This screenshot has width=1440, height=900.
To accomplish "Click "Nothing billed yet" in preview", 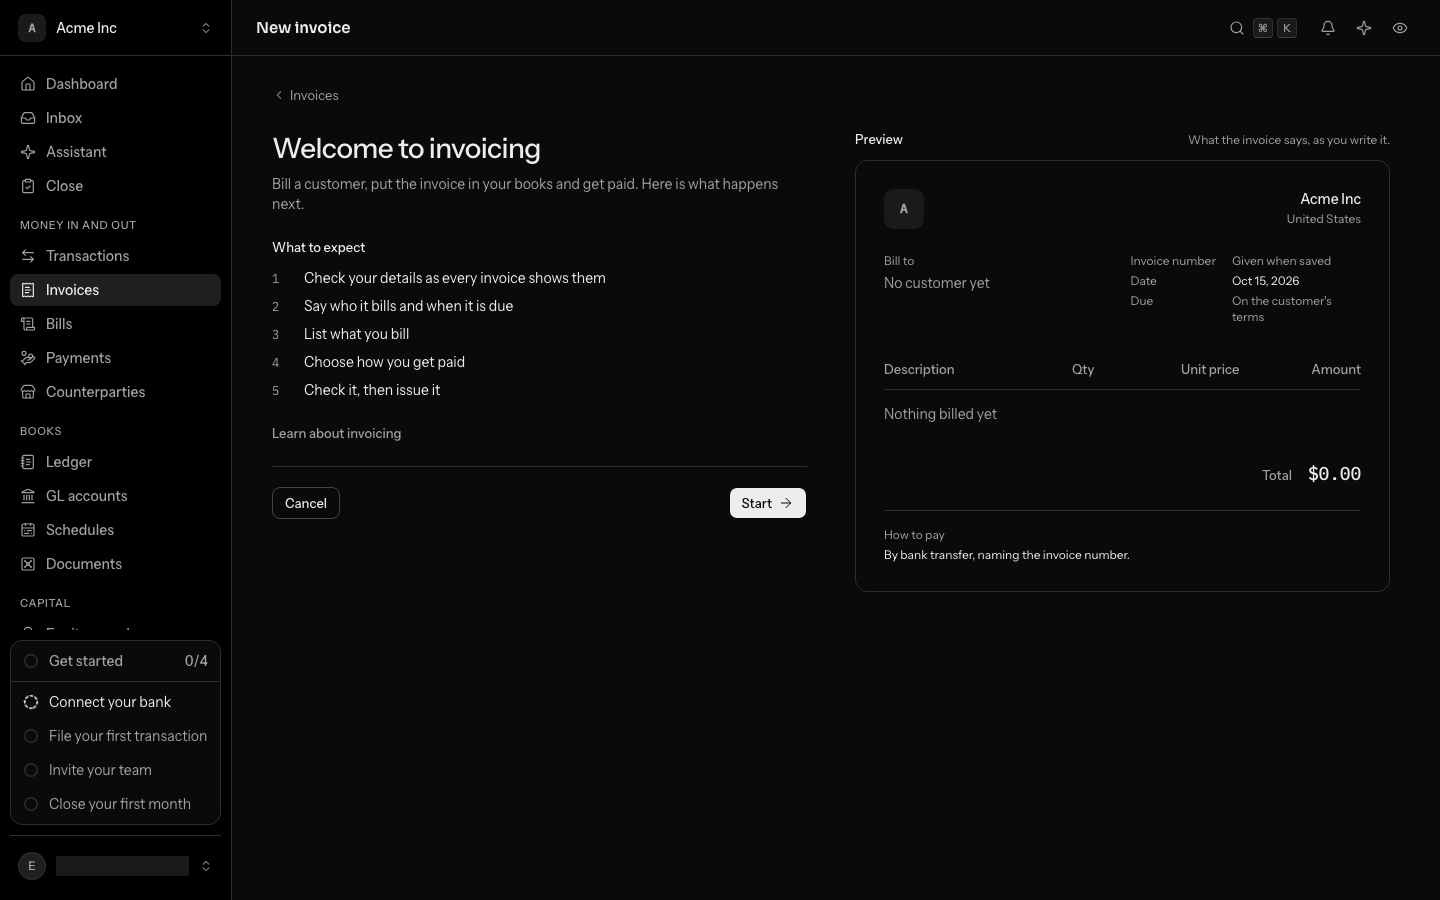I will point(940,414).
